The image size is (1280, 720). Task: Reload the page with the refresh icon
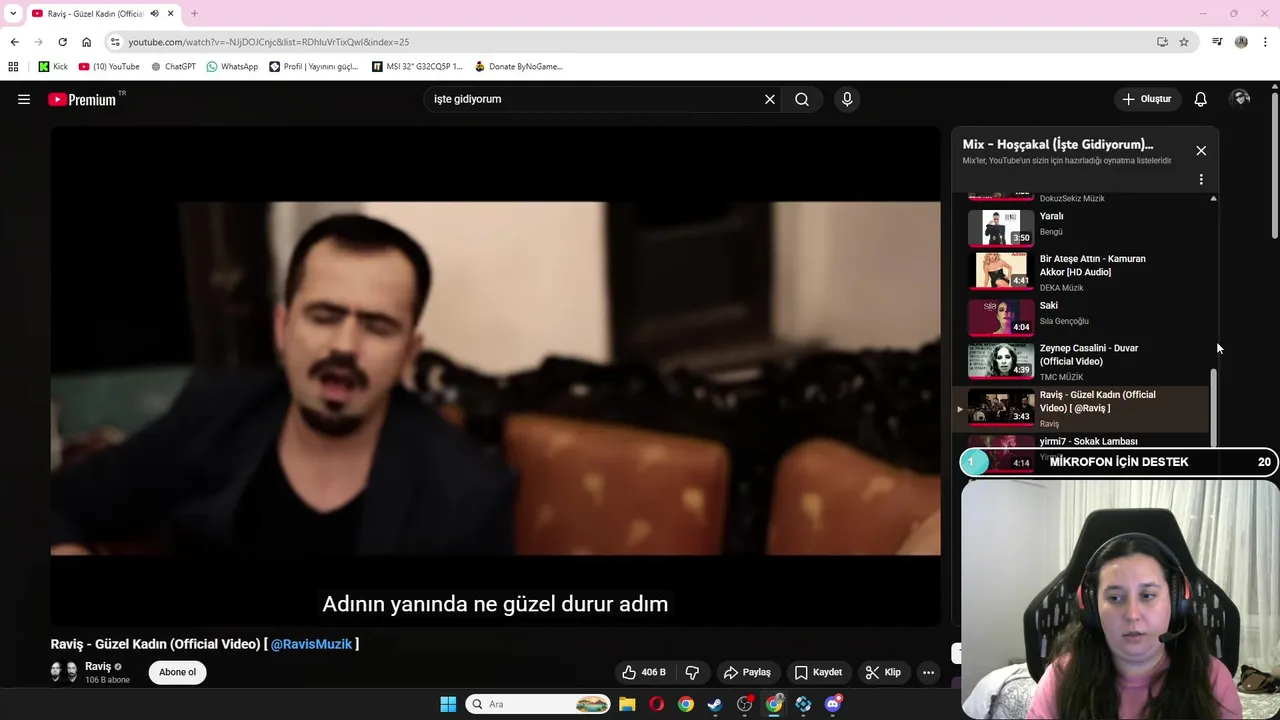(x=62, y=42)
